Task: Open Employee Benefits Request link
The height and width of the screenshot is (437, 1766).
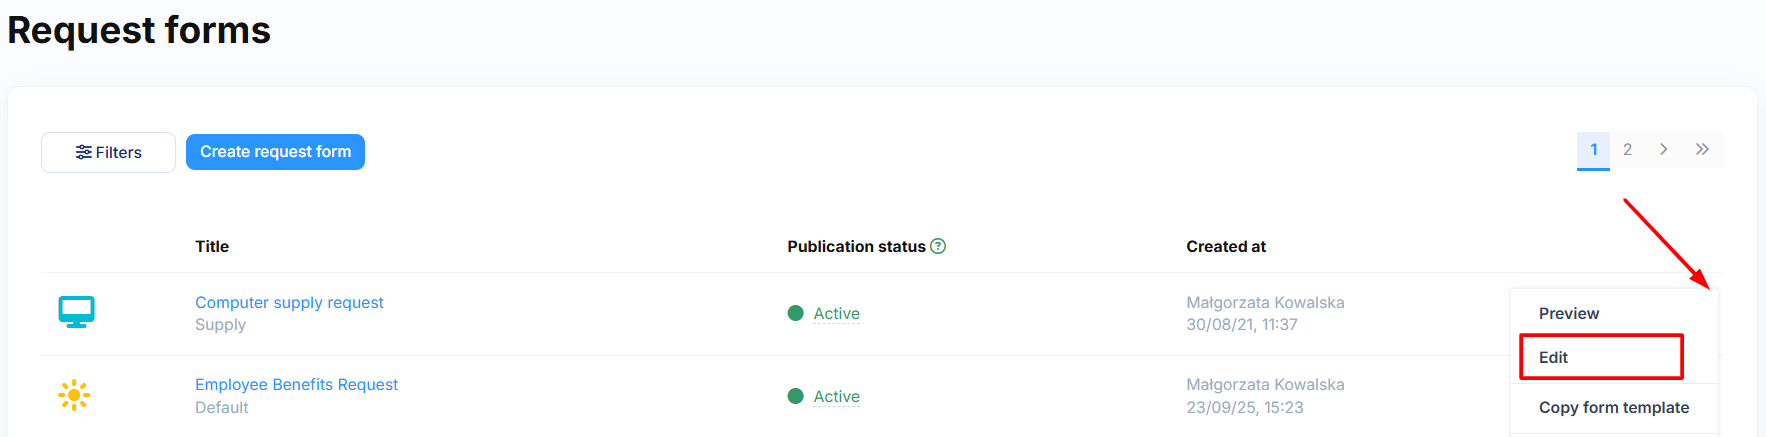Action: click(296, 384)
